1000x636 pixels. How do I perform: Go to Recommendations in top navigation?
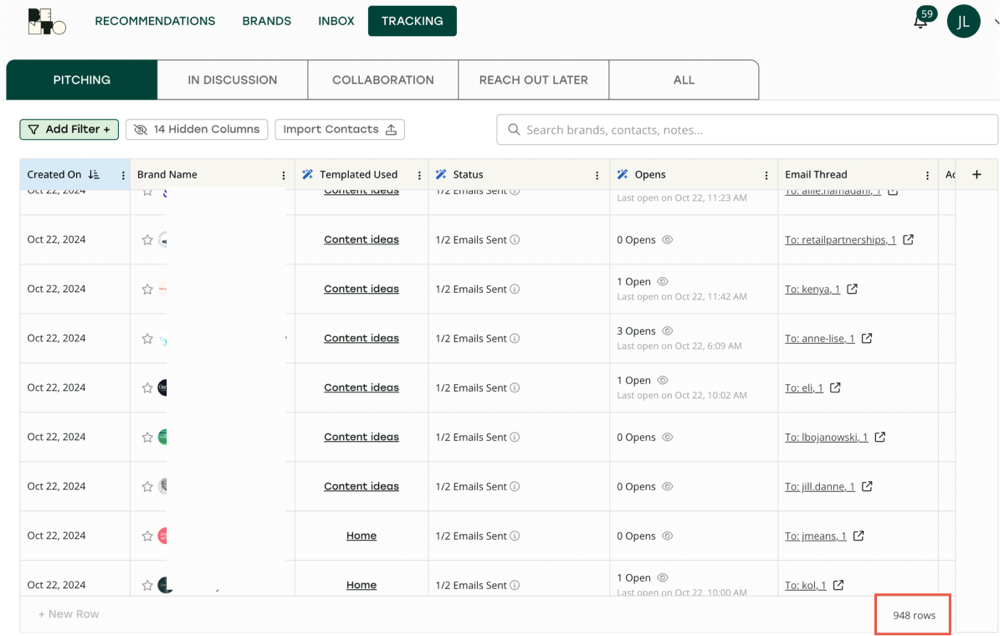coord(155,21)
